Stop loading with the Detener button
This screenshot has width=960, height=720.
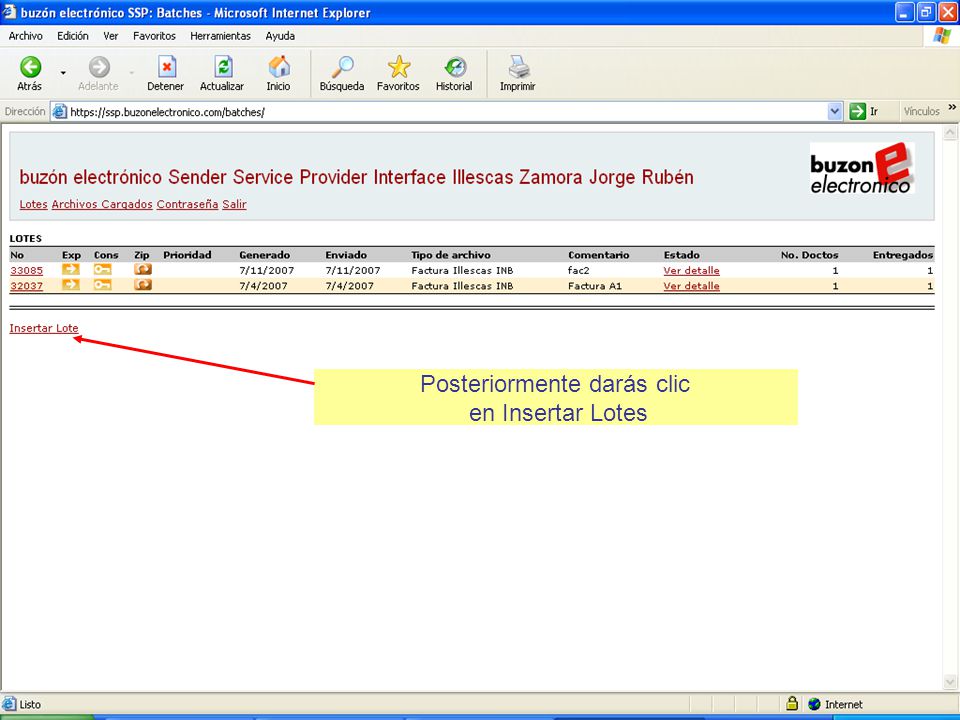[x=165, y=74]
